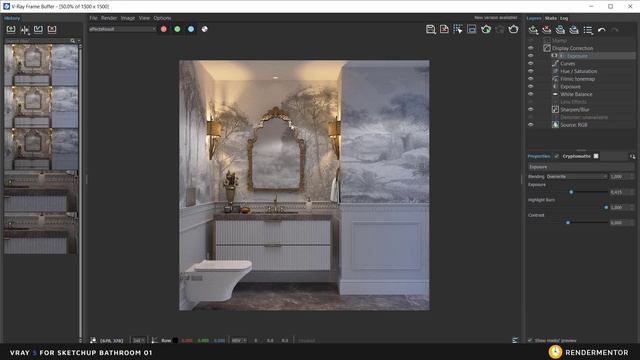Viewport: 640px width, 360px height.
Task: Click the save layer preset icon
Action: point(560,30)
